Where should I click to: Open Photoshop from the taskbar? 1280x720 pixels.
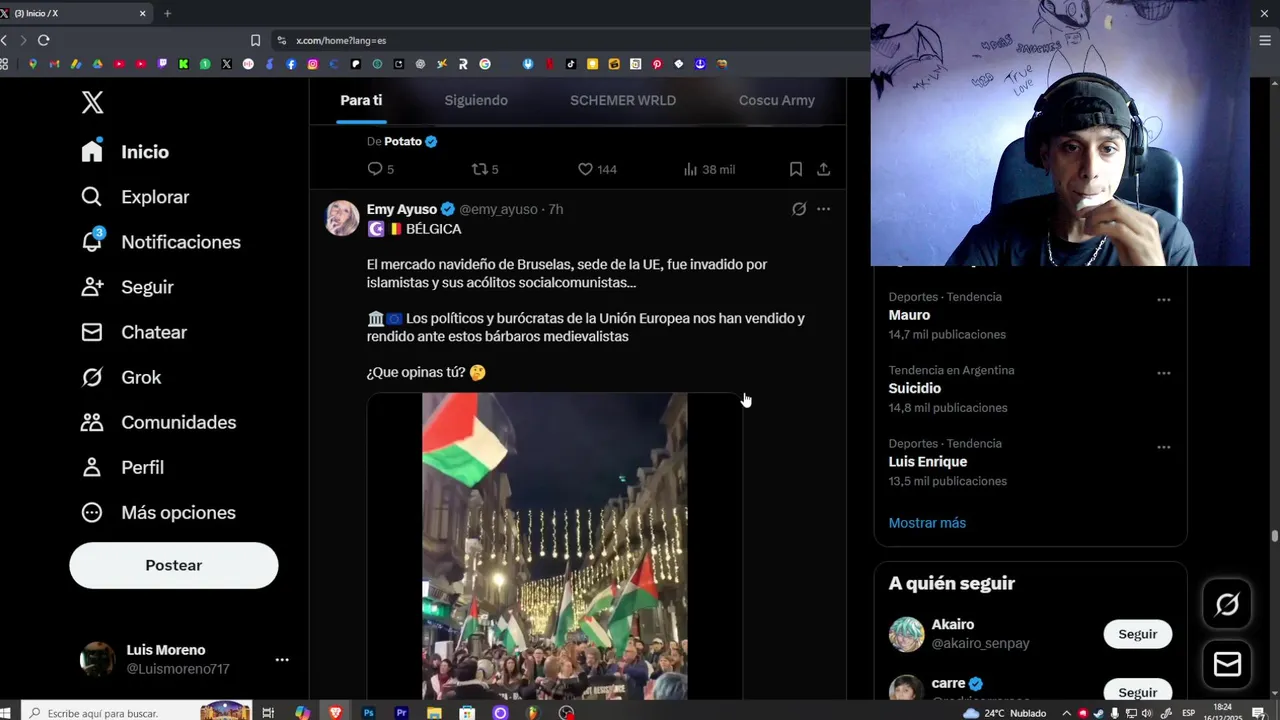click(368, 713)
